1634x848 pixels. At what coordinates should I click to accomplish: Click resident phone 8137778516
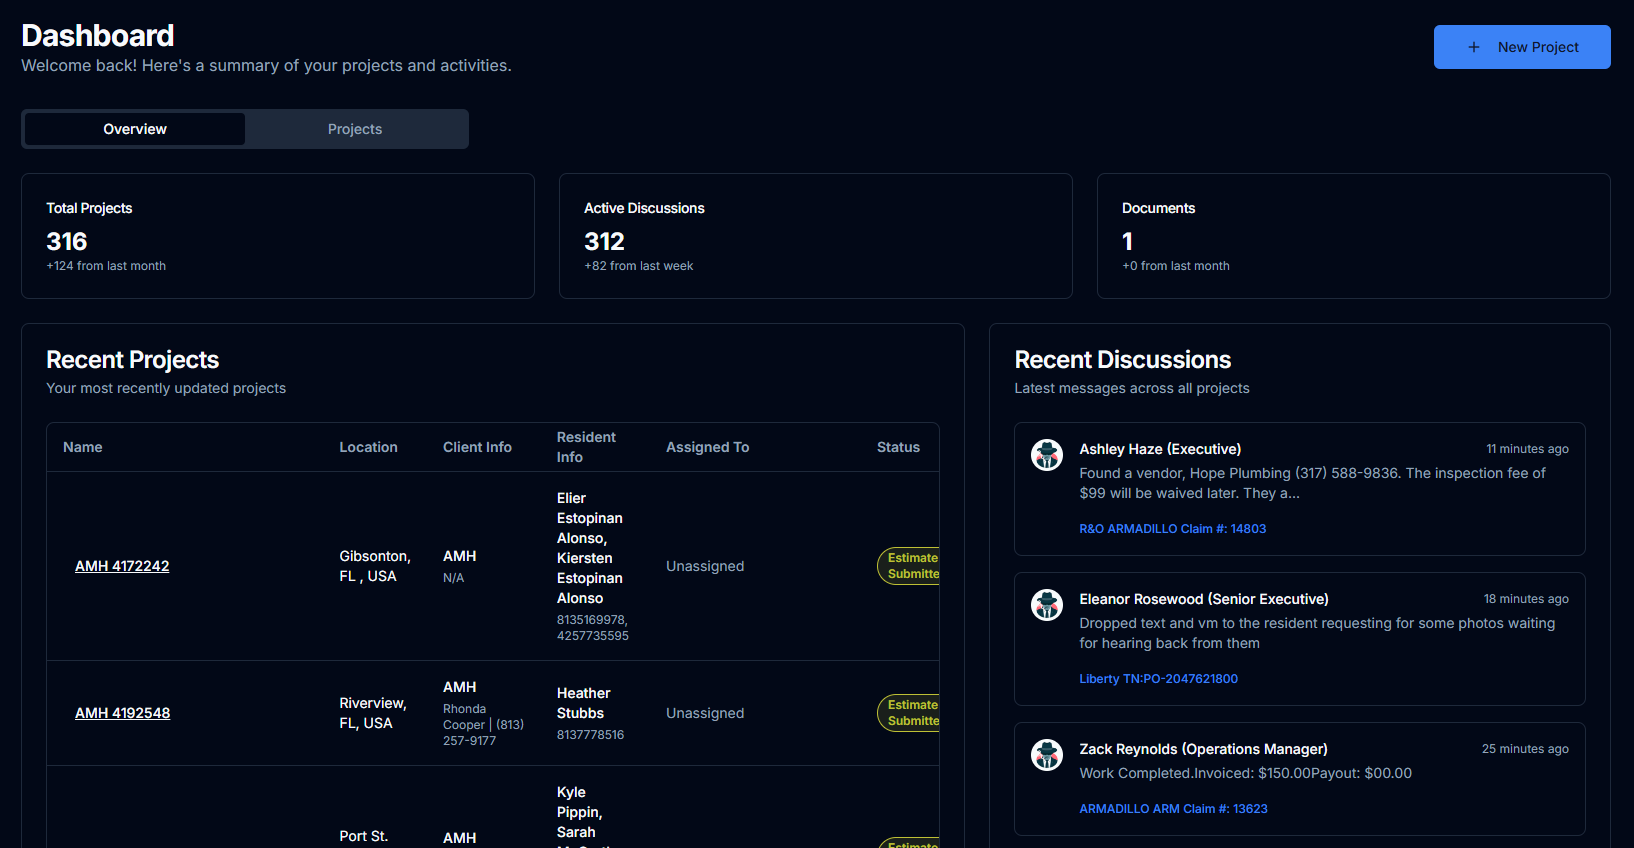pos(590,735)
